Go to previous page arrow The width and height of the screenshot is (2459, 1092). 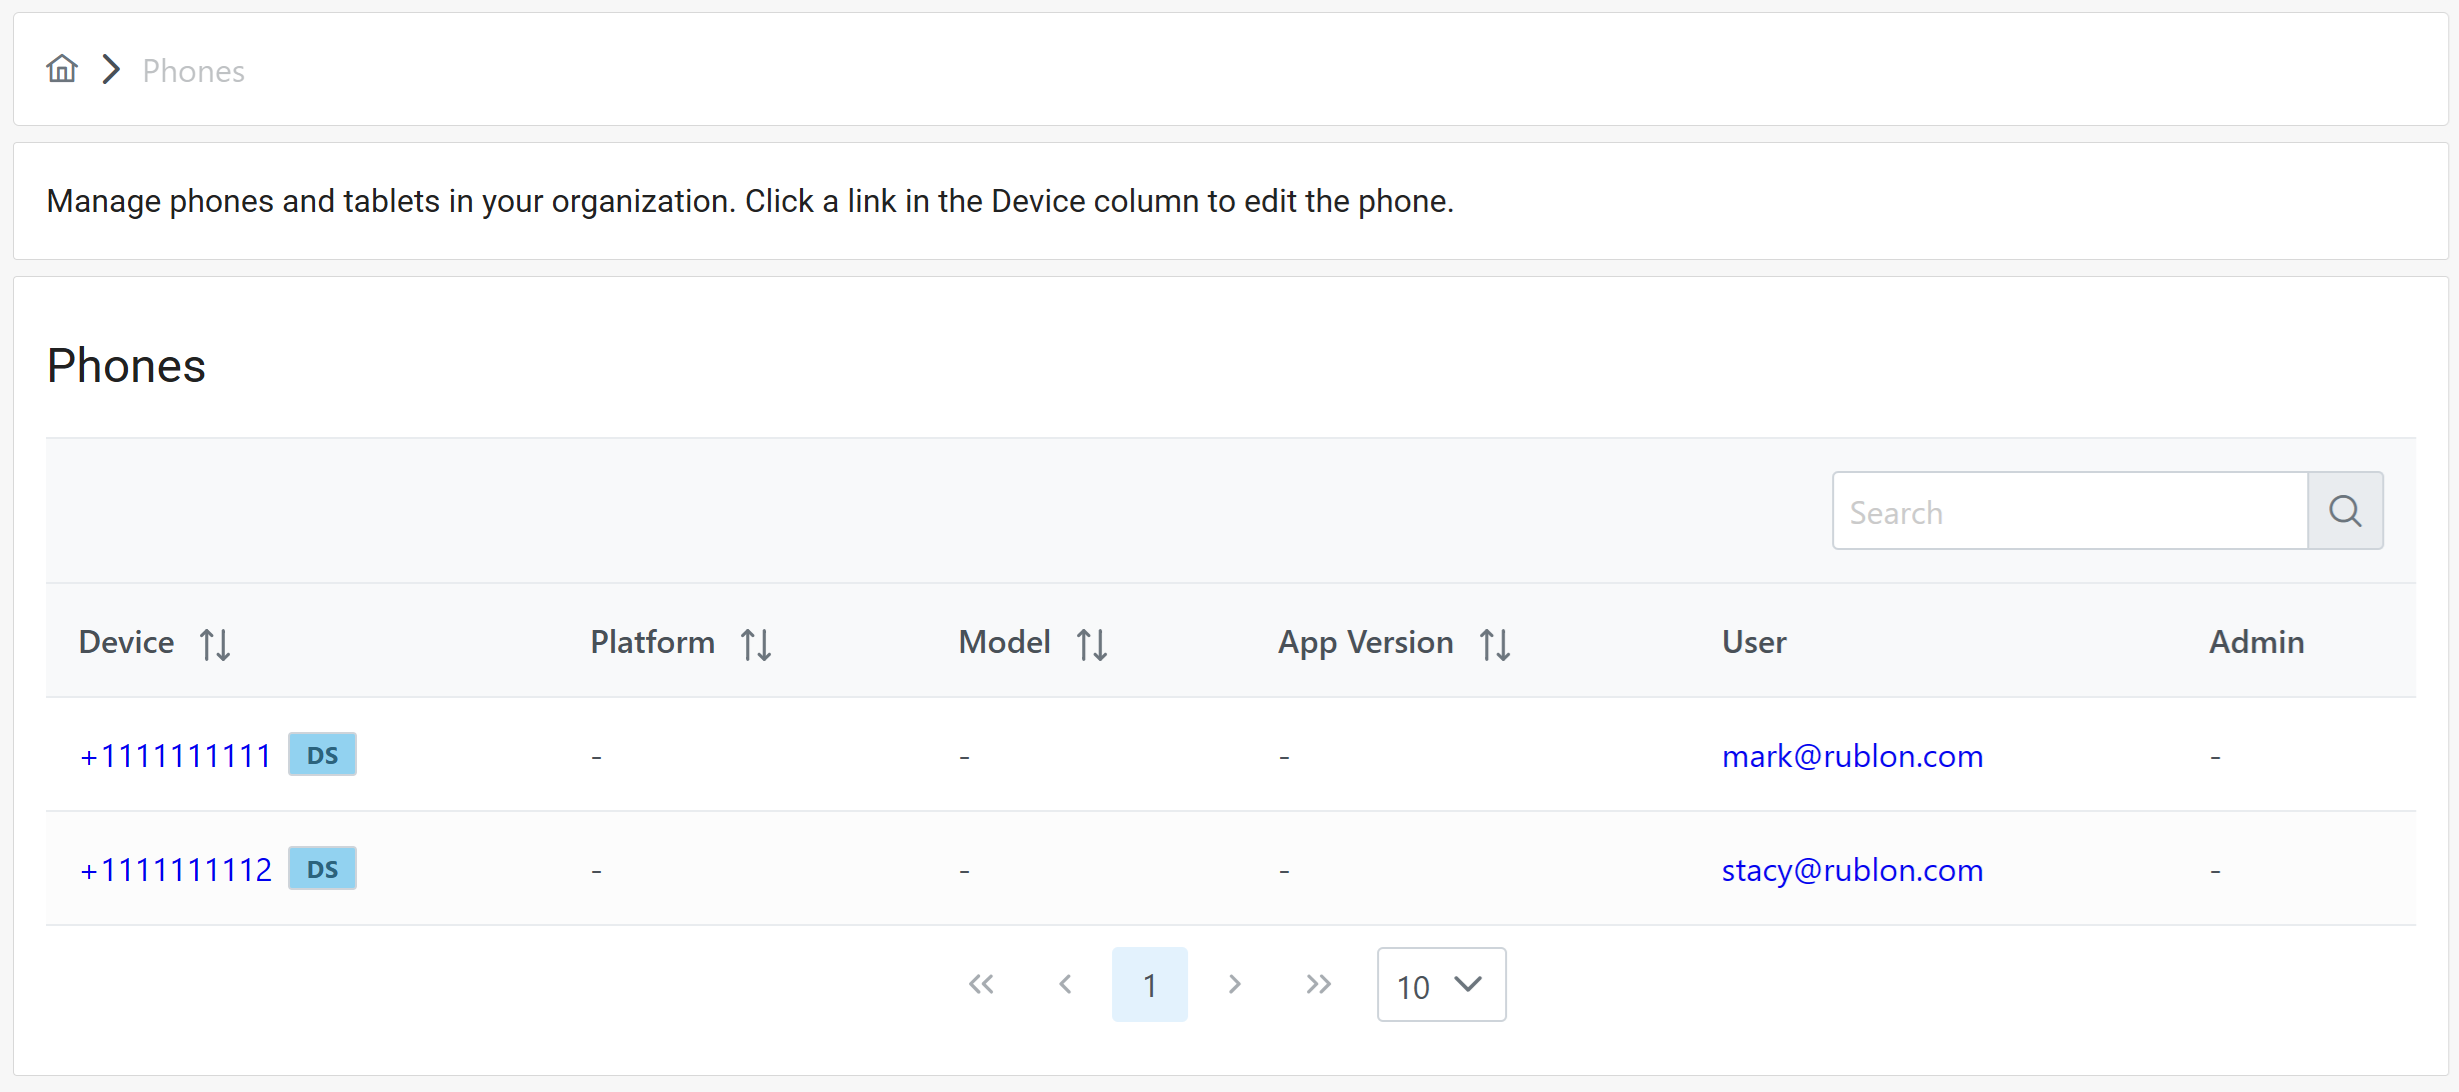(1065, 985)
